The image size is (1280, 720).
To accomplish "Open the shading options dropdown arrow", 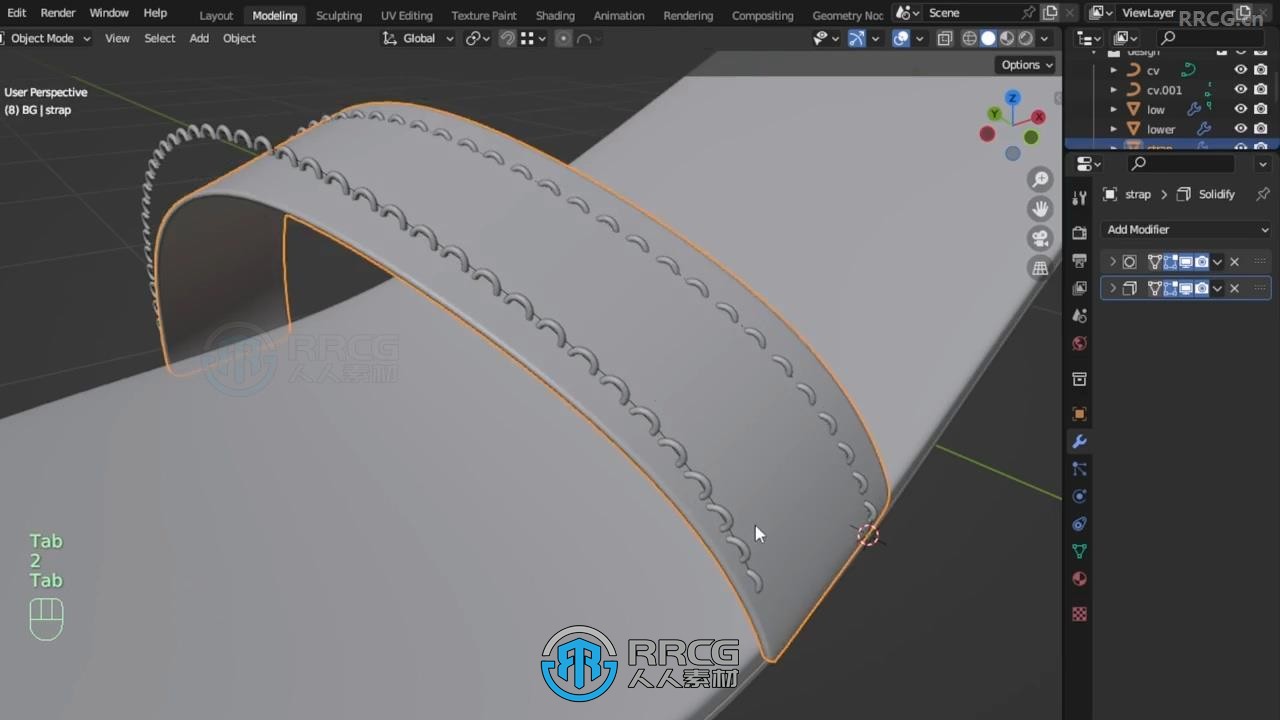I will click(1045, 38).
